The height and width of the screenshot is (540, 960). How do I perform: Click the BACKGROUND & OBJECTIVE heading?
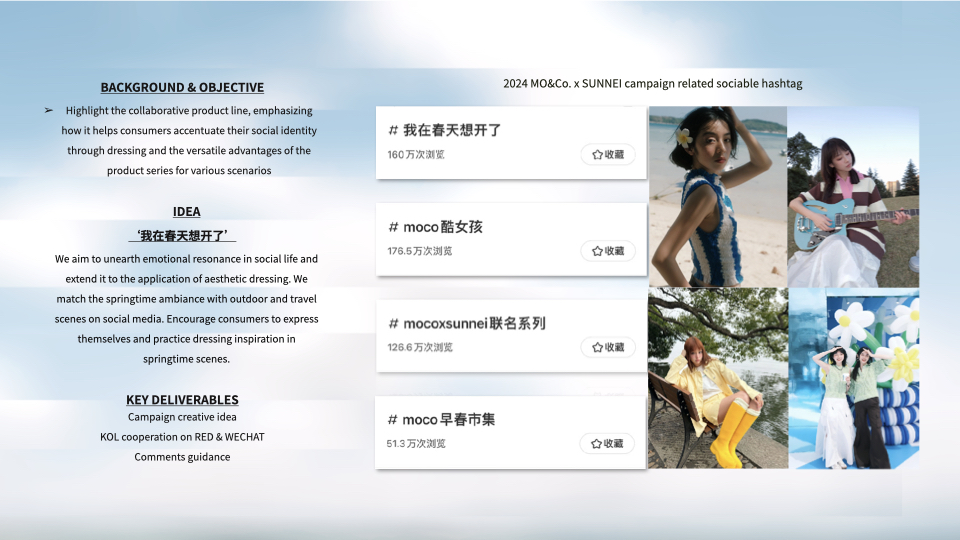pos(182,87)
